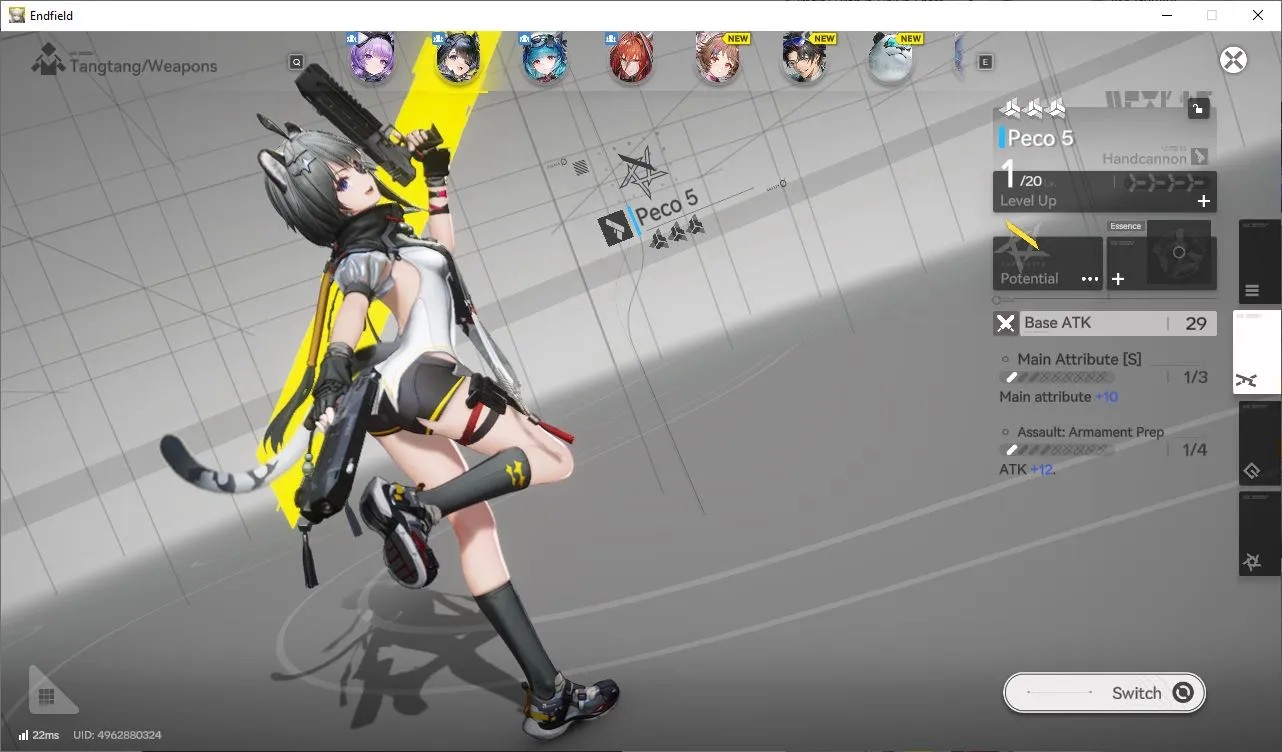Open the crossed weapons side tab
This screenshot has width=1282, height=752.
click(x=1257, y=352)
